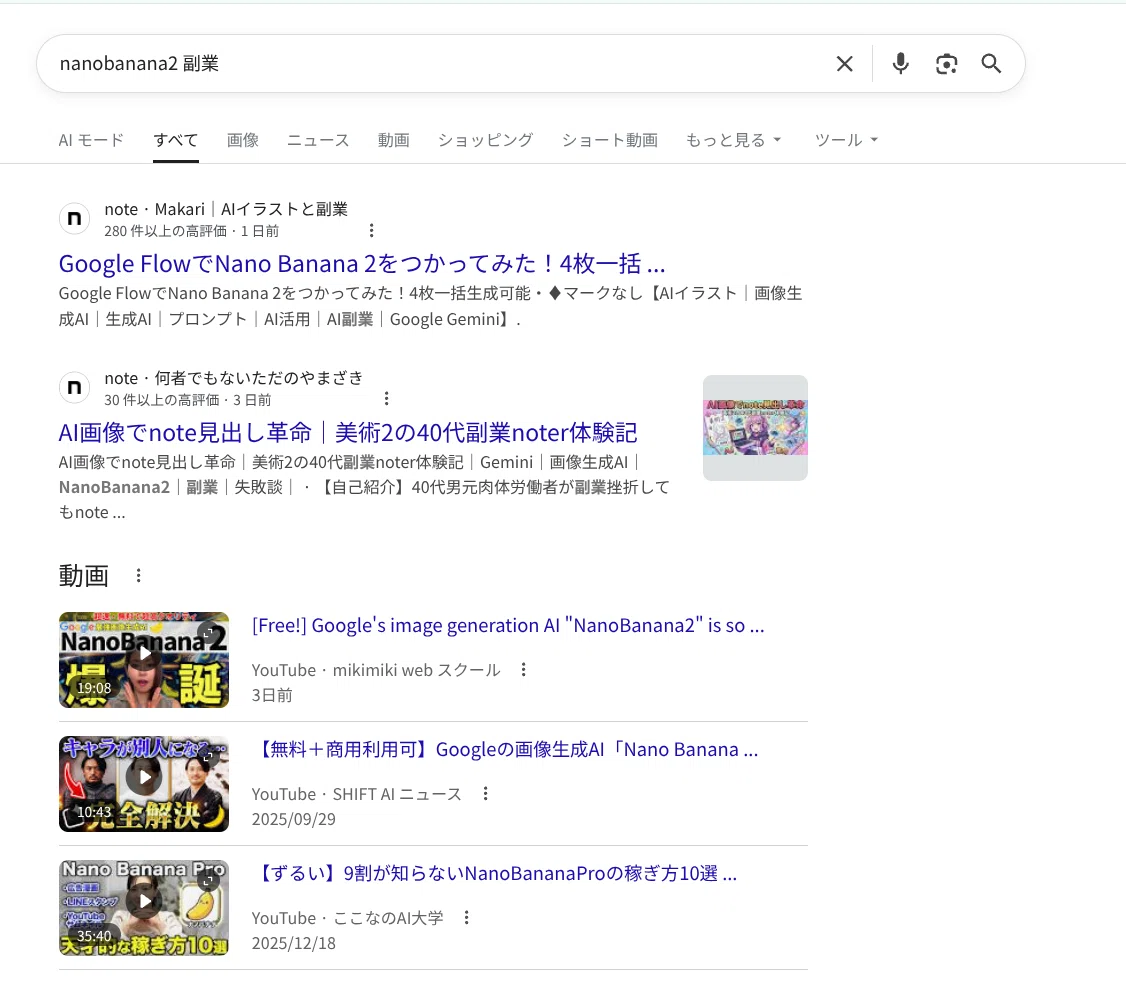Open the ショッピング tab

(485, 140)
